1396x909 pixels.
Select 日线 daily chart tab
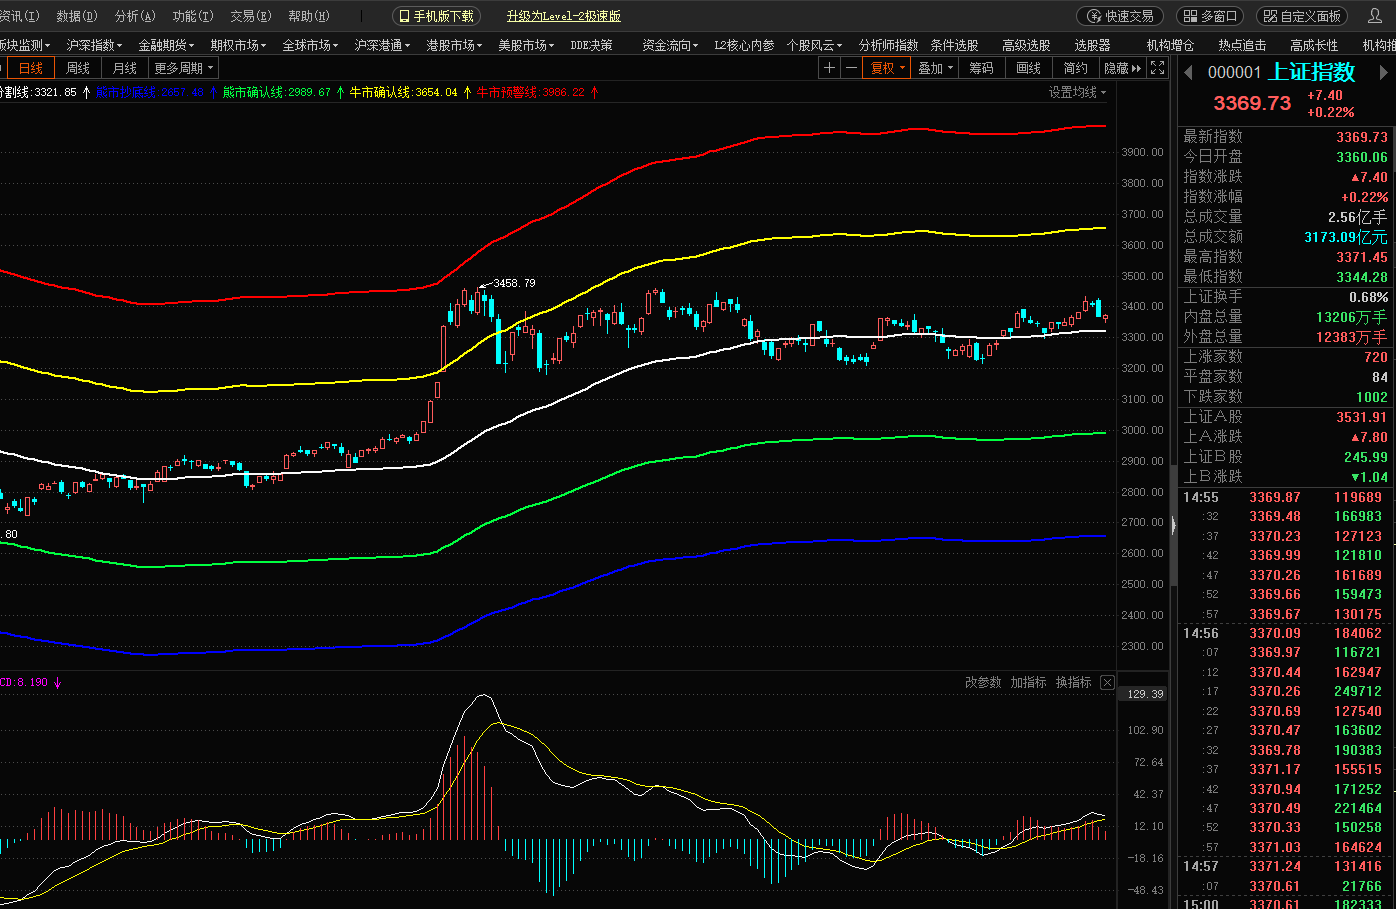(x=31, y=68)
